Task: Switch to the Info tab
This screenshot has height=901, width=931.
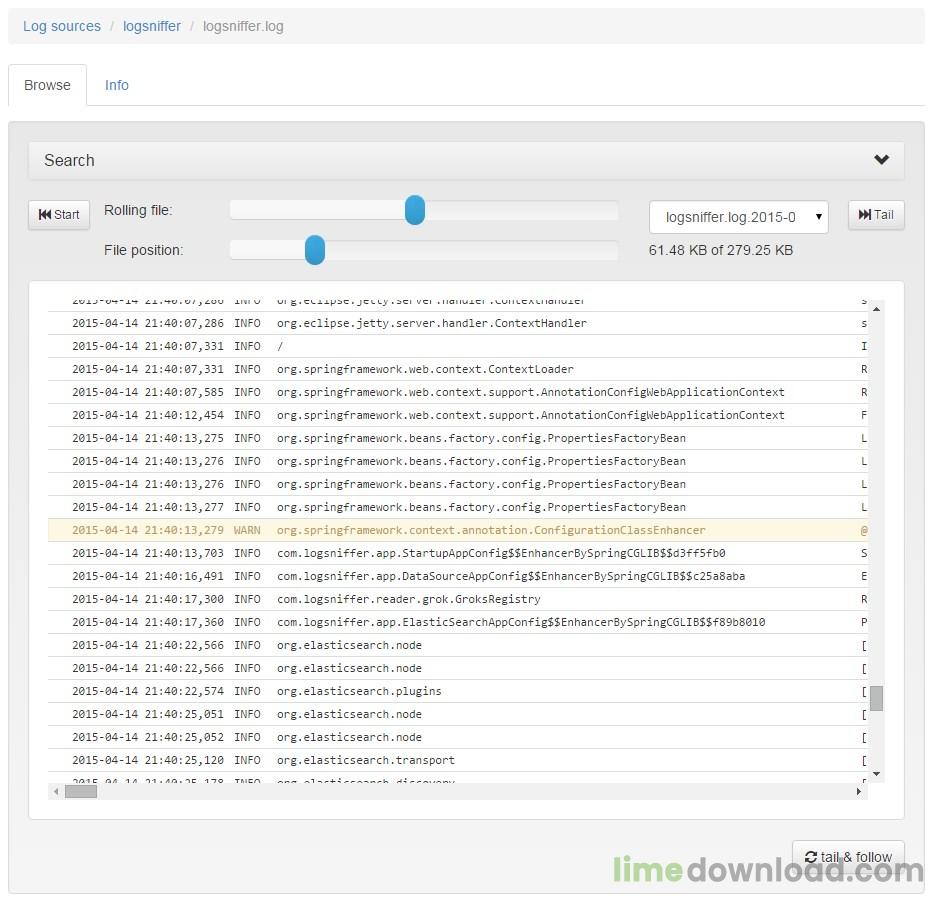Action: click(117, 85)
